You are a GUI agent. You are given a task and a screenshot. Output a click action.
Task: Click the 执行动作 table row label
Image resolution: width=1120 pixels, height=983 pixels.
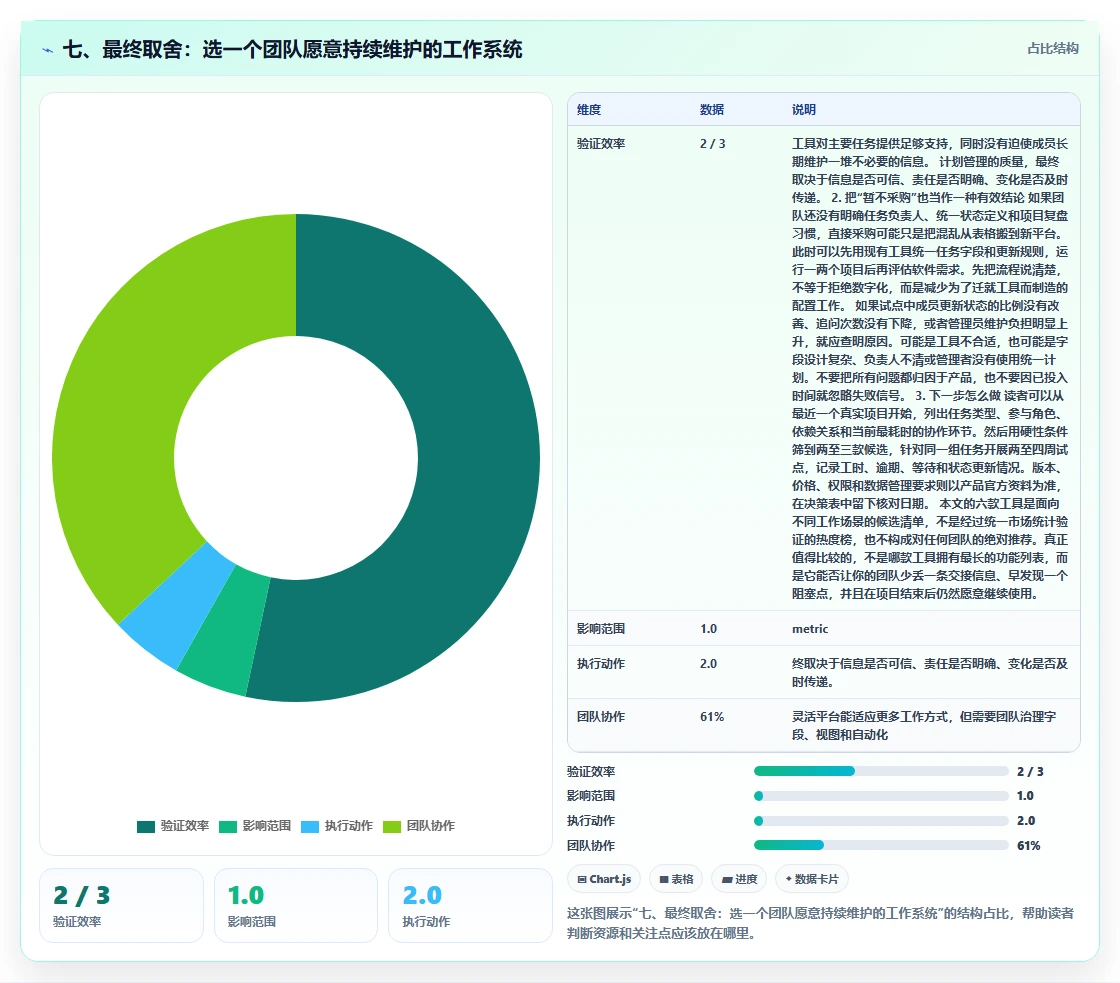[601, 664]
